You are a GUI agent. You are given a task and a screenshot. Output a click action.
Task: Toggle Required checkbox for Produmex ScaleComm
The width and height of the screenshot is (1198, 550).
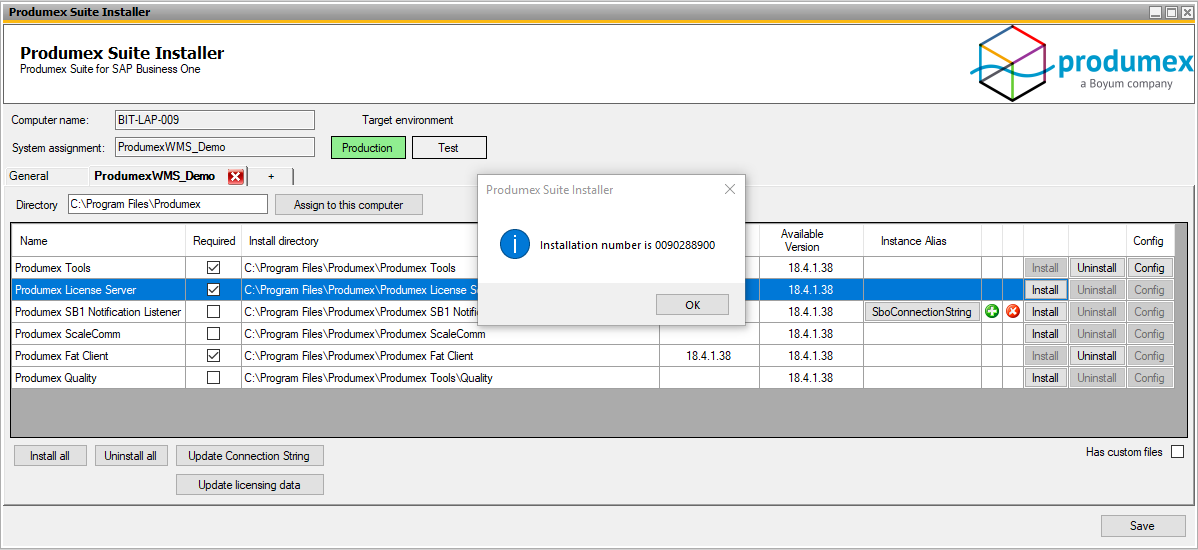[x=214, y=334]
